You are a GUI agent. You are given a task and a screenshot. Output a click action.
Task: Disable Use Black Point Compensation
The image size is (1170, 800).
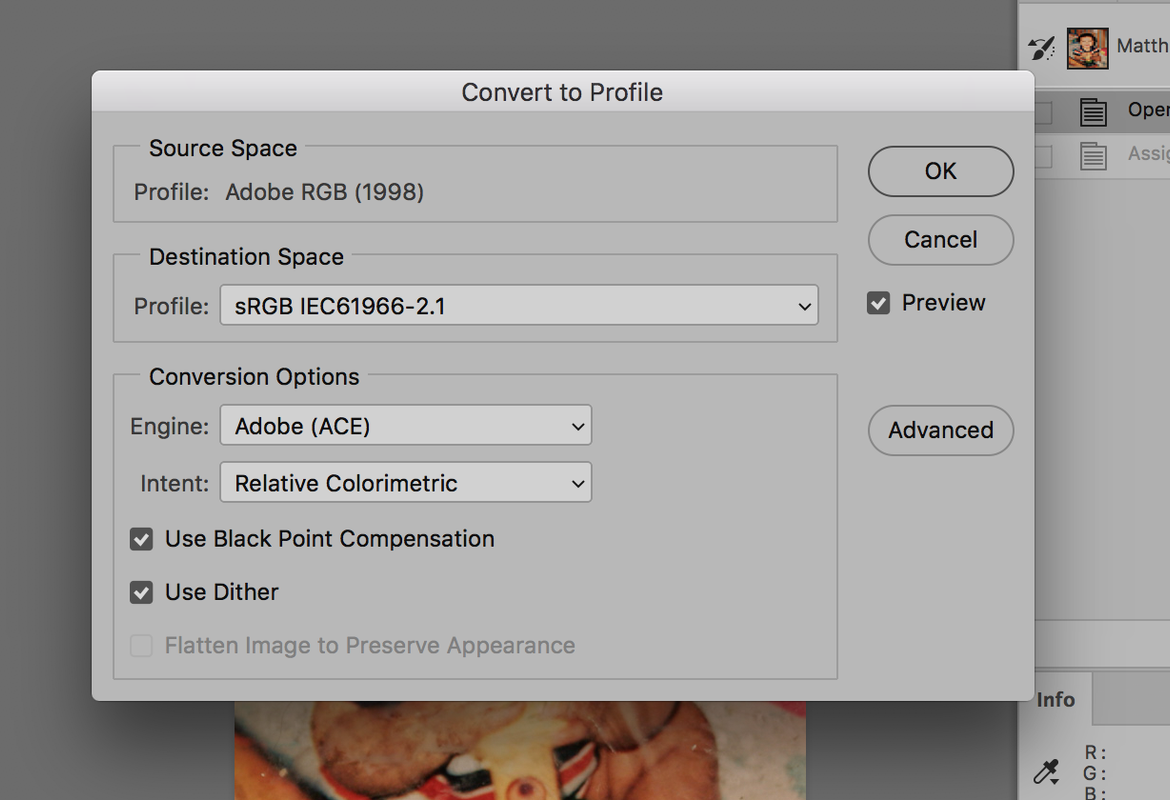pyautogui.click(x=141, y=539)
